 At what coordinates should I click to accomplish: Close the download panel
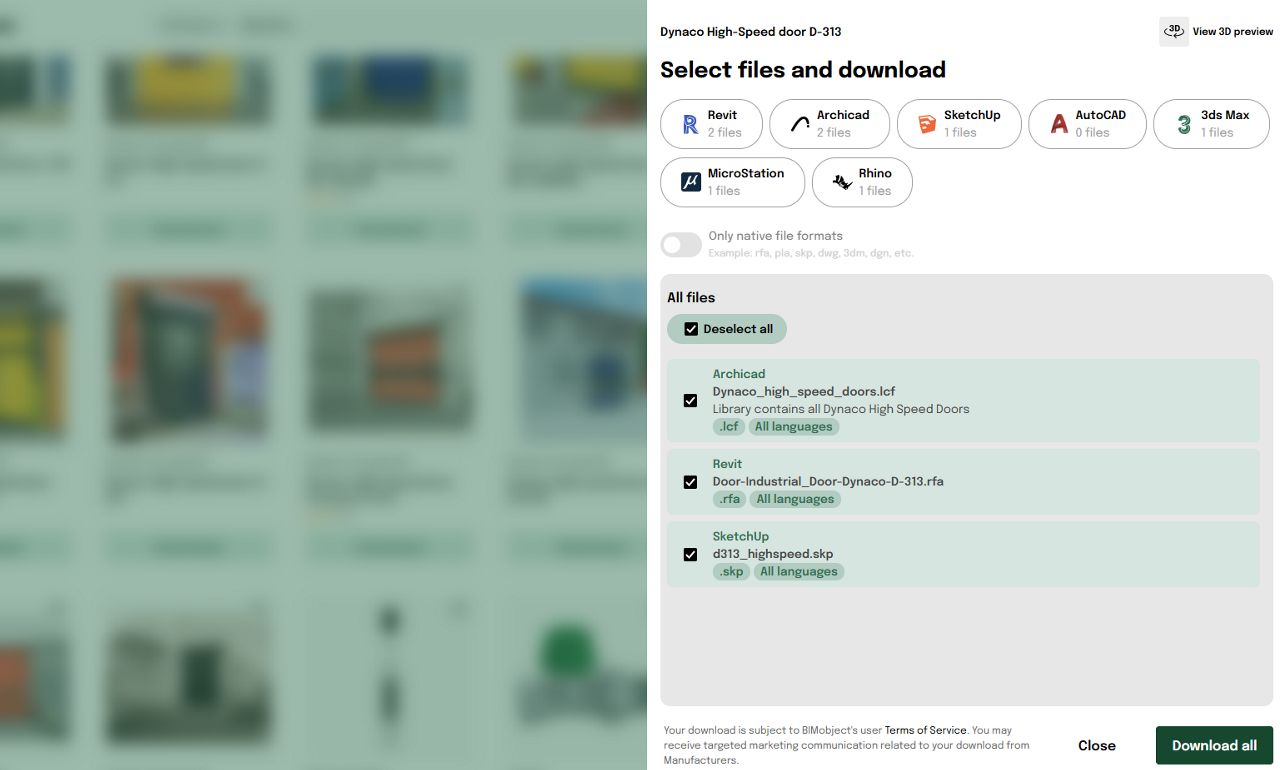tap(1097, 746)
